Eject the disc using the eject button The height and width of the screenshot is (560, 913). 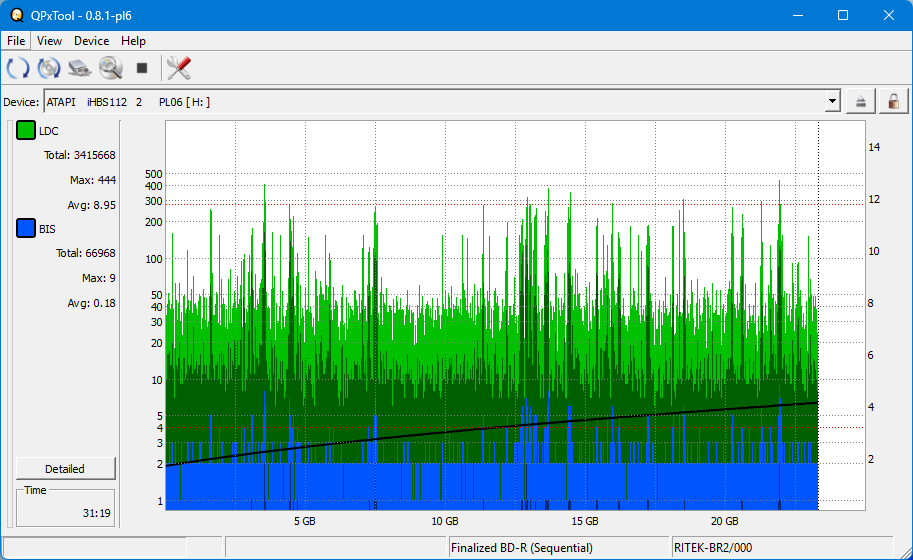861,101
